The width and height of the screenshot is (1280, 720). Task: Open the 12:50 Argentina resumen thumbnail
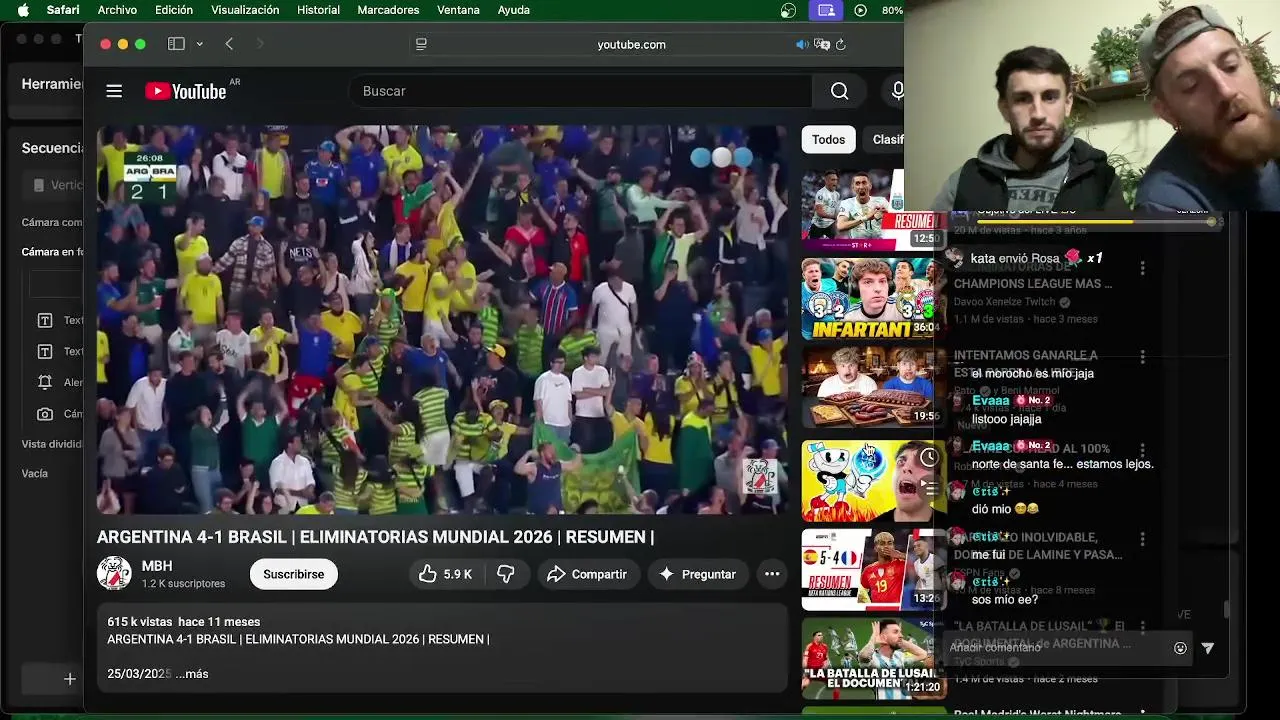pyautogui.click(x=868, y=210)
